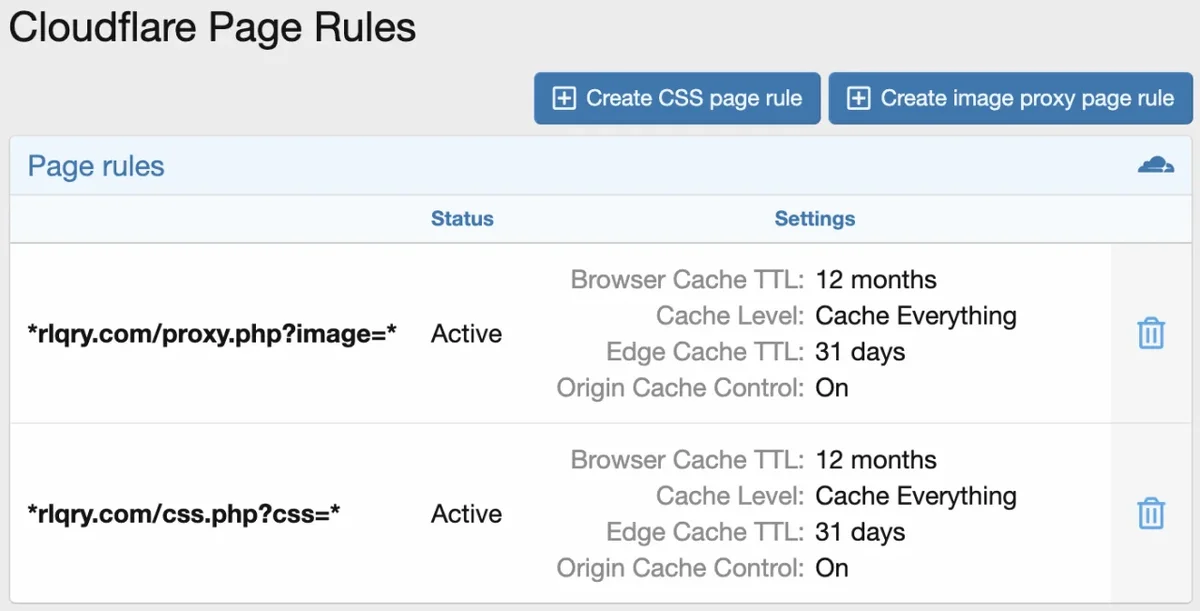The height and width of the screenshot is (611, 1200).
Task: Click the plus icon on Create CSS page rule
Action: tap(564, 98)
